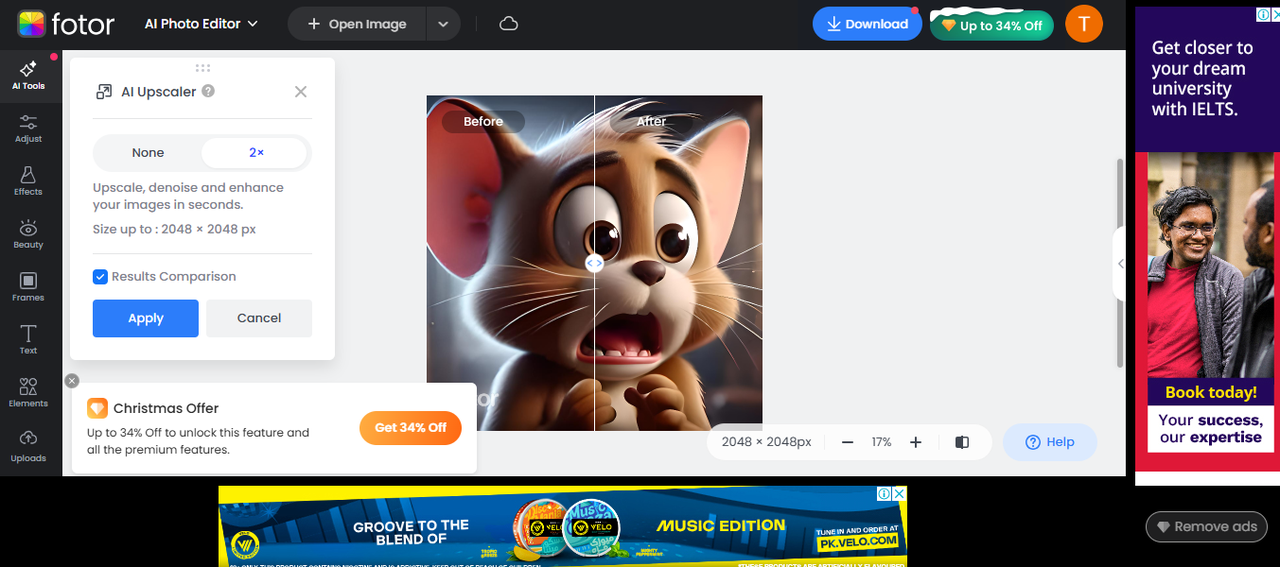Click the ad info icon on right ad
The image size is (1280, 567).
coord(1264,15)
